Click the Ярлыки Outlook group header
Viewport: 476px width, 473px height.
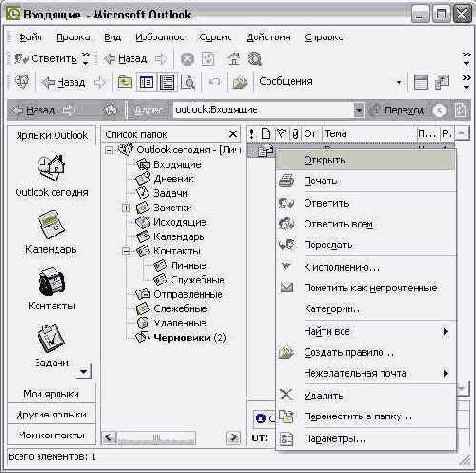click(52, 135)
